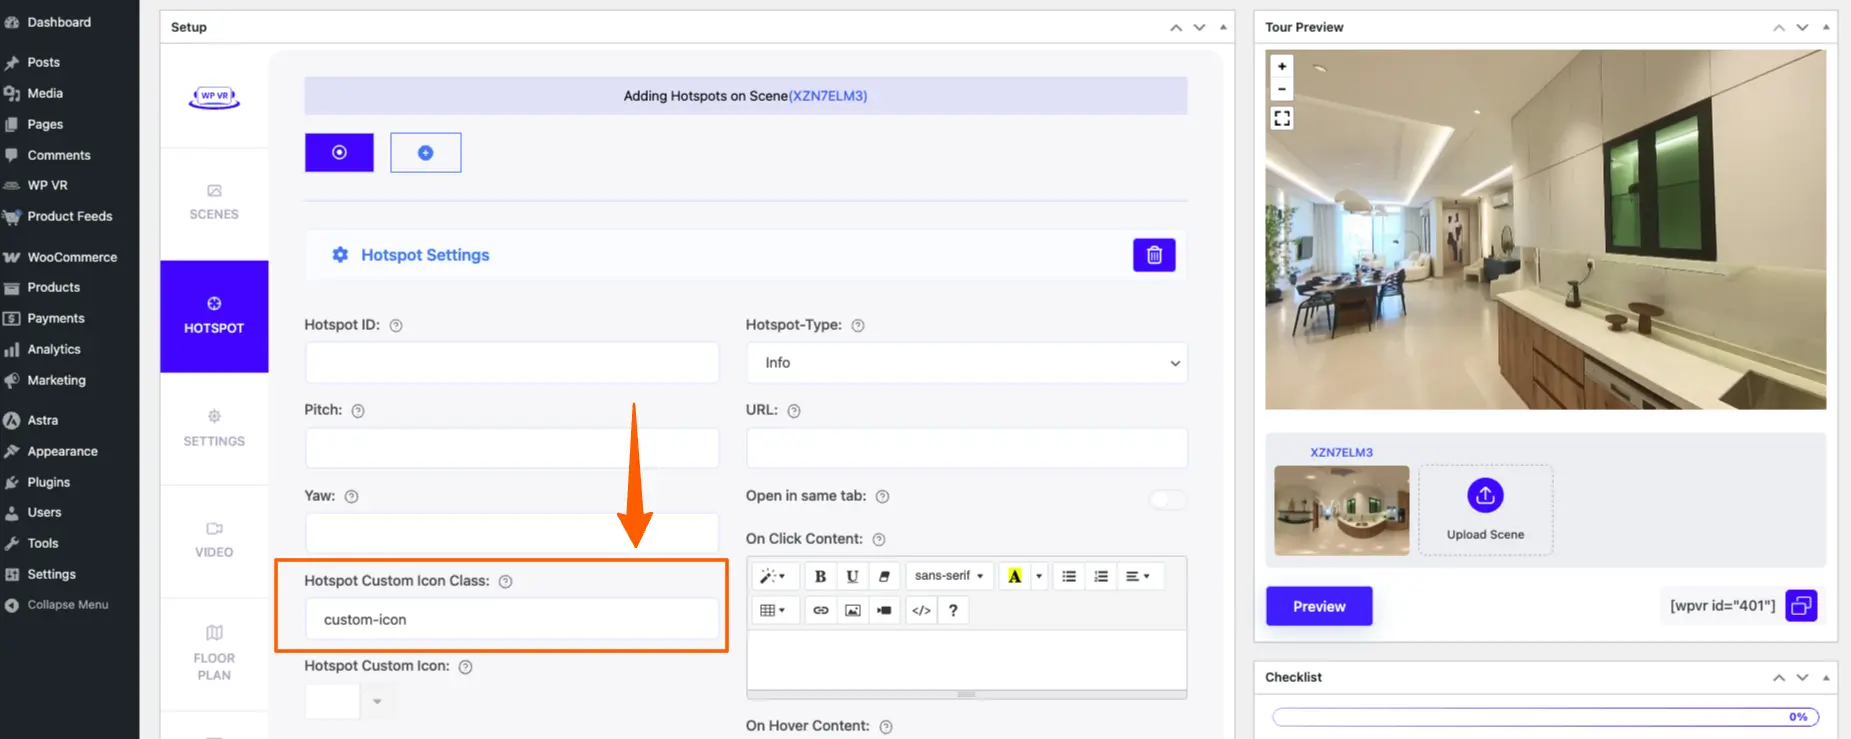Show help tooltip for Pitch
Screen dimensions: 1851x739
[x=358, y=411]
